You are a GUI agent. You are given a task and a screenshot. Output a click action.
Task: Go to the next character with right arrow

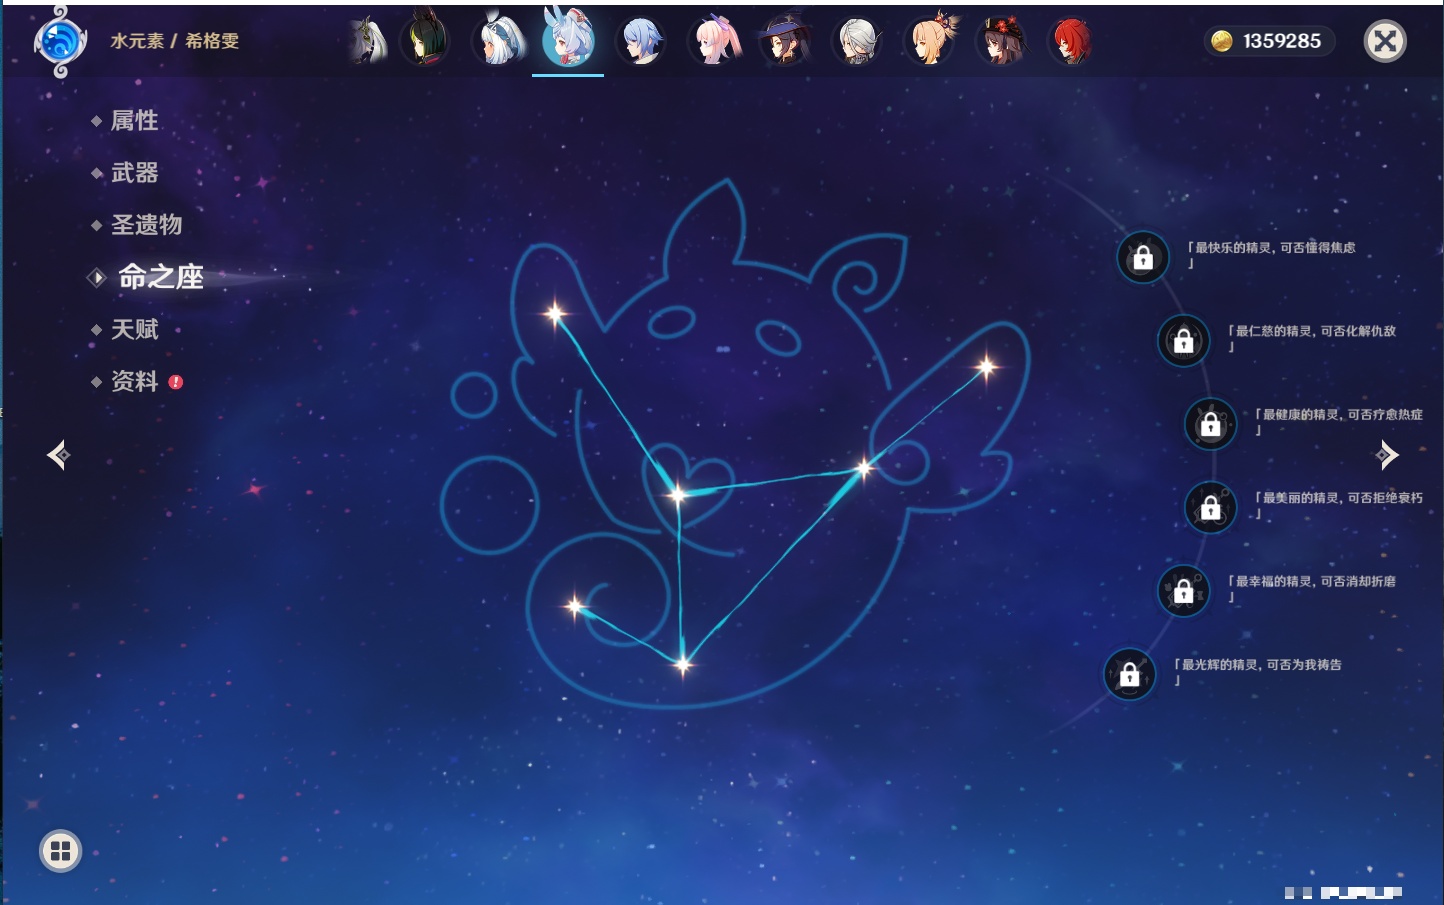coord(1387,455)
